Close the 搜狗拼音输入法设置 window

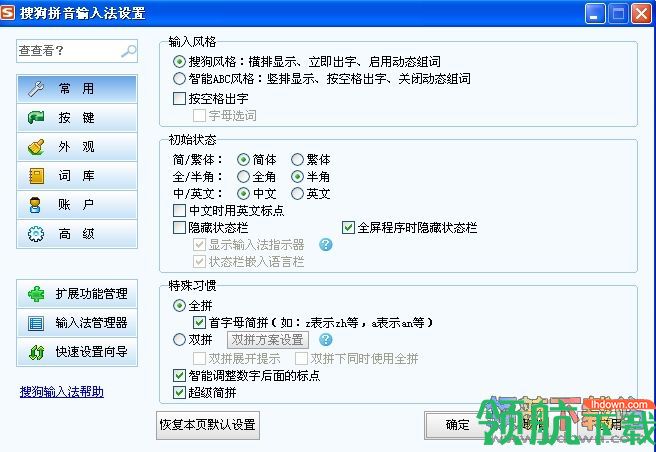tap(641, 13)
